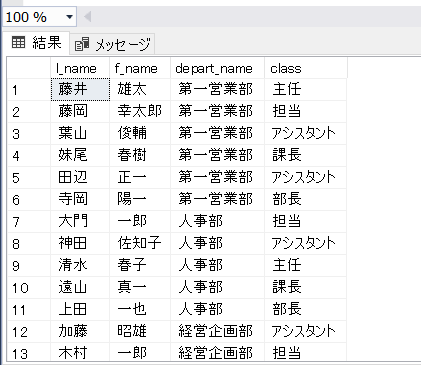
Task: Select the f_name column header
Action: (x=140, y=68)
